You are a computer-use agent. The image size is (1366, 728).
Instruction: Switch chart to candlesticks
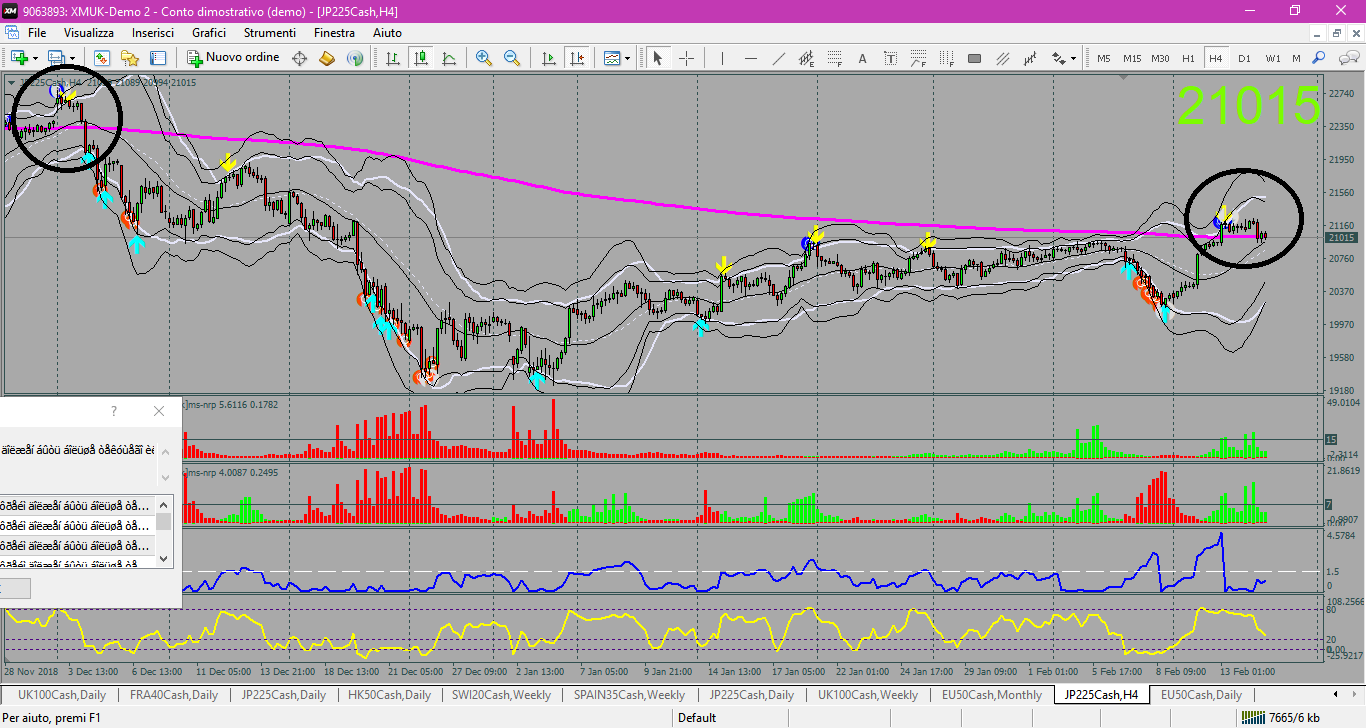coord(421,58)
